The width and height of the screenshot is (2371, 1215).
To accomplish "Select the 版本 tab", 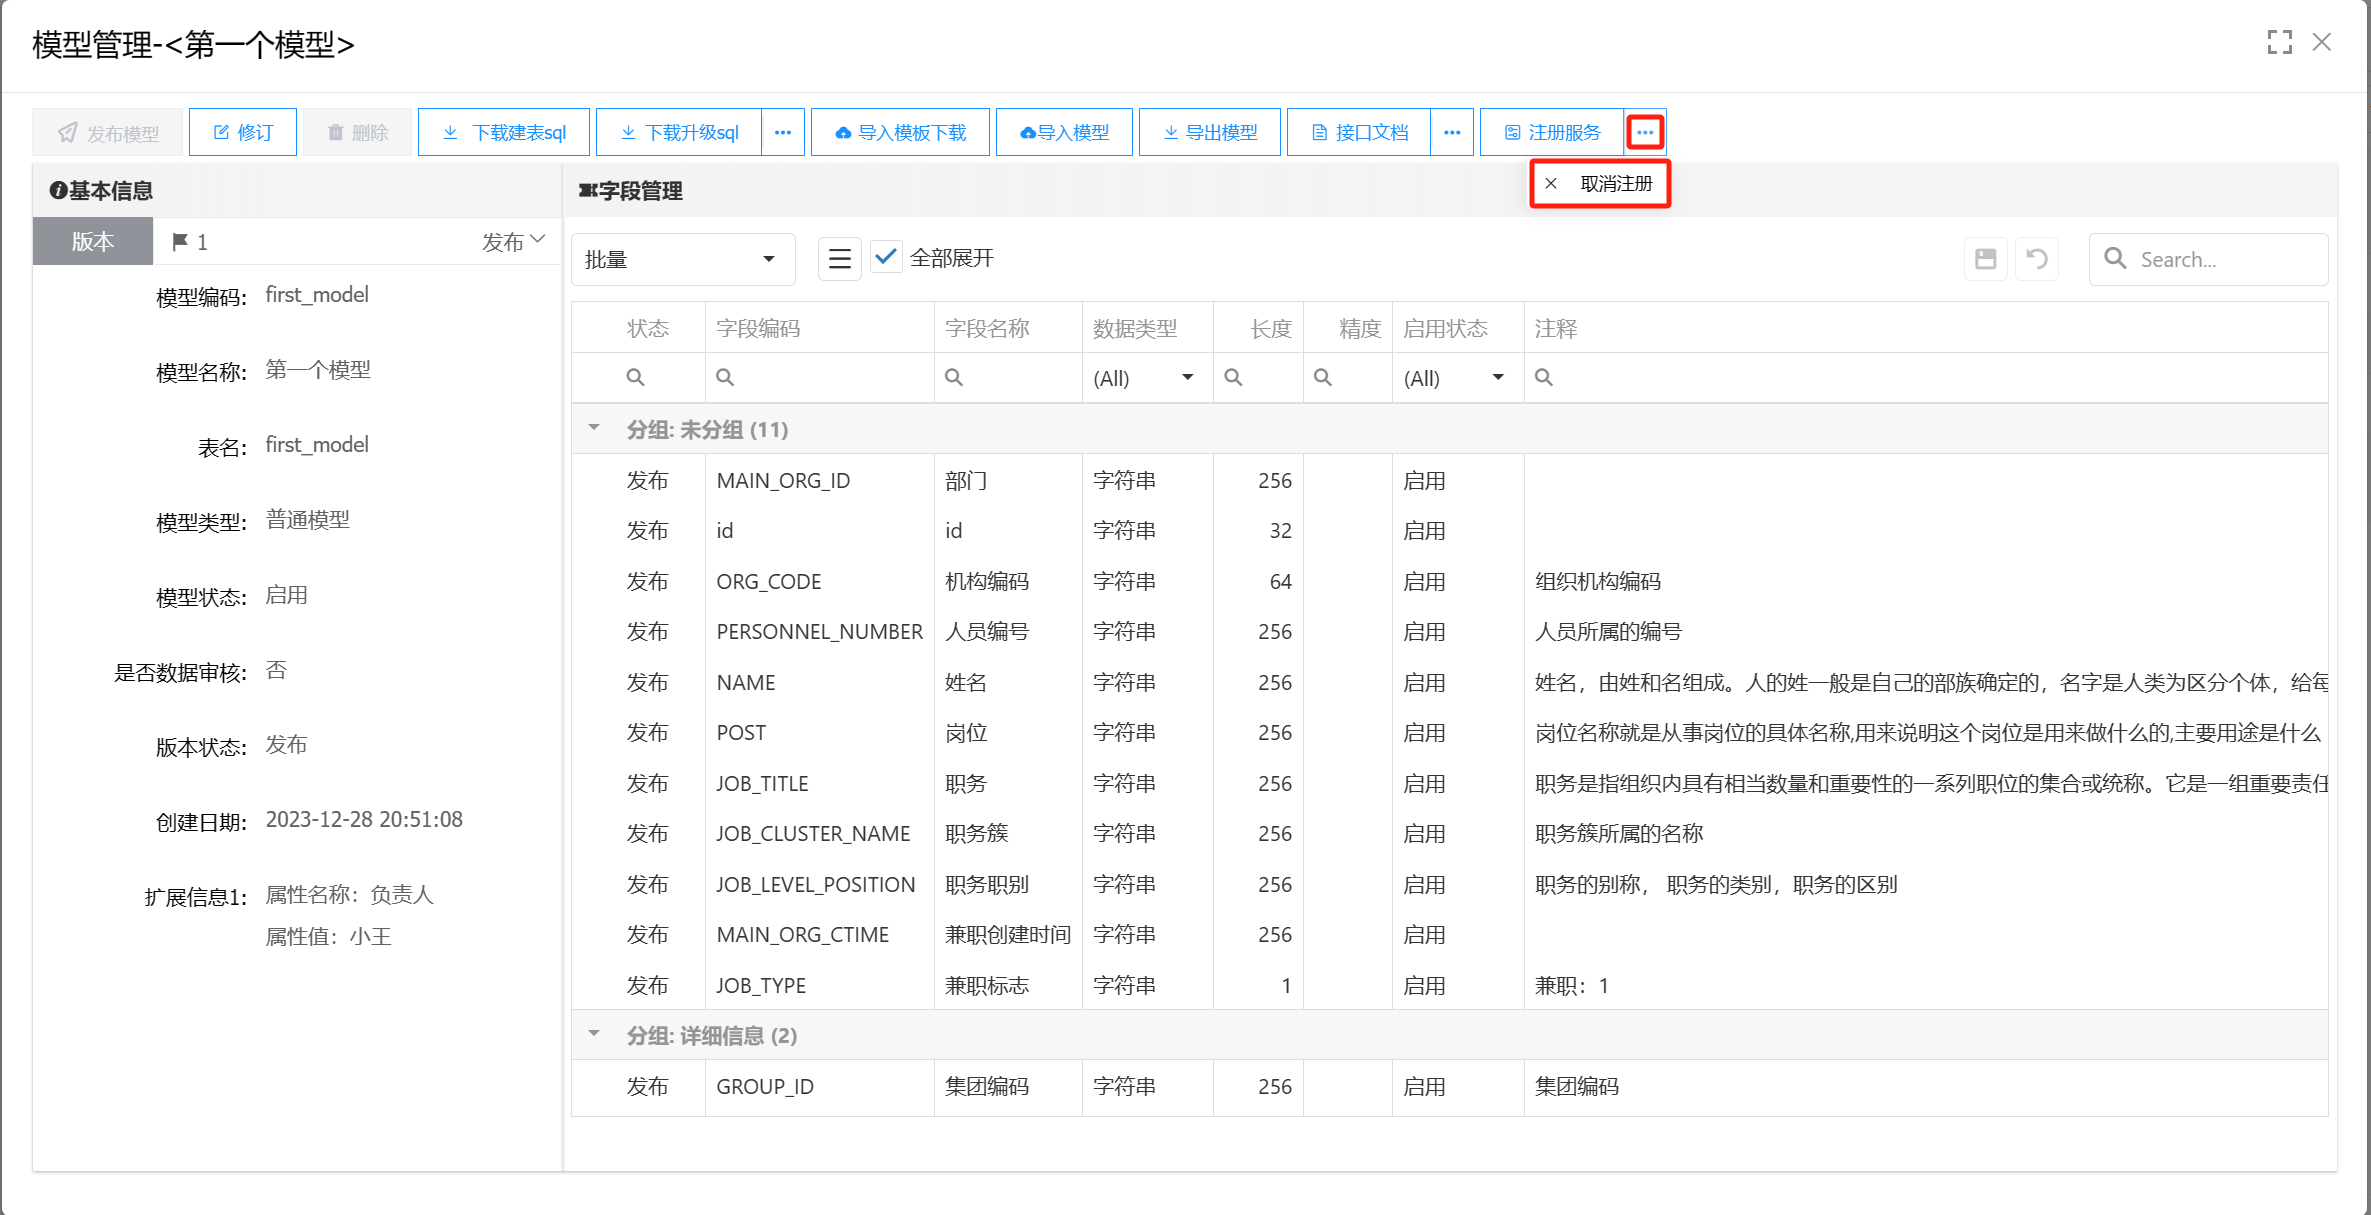I will coord(93,242).
